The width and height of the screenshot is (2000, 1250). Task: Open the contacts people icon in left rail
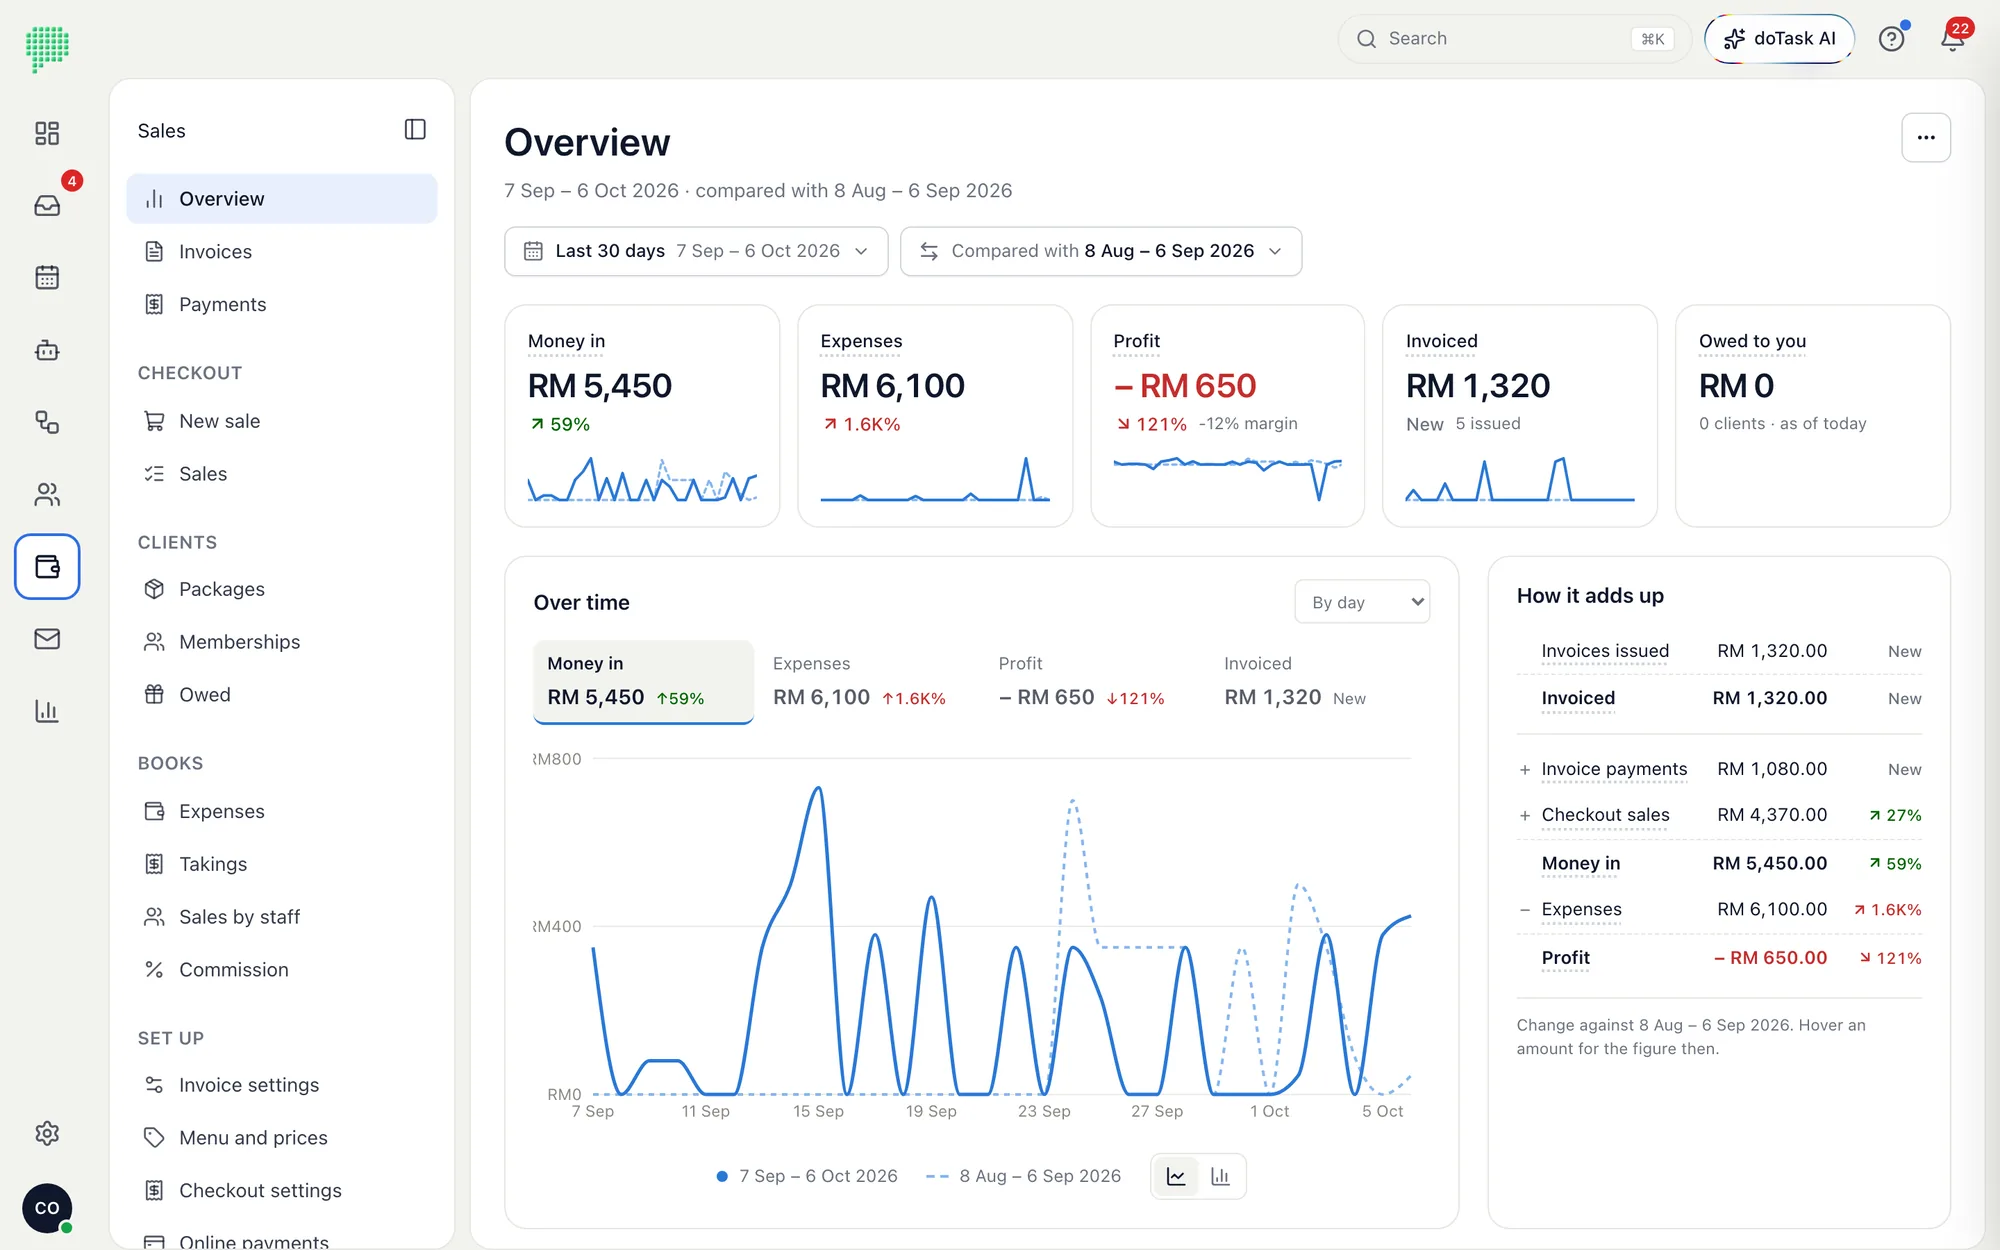coord(47,494)
